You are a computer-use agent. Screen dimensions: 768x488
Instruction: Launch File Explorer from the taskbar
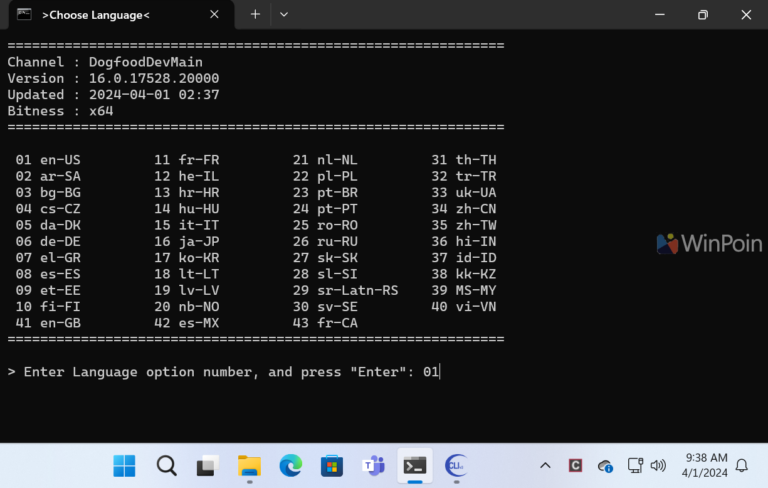click(249, 465)
